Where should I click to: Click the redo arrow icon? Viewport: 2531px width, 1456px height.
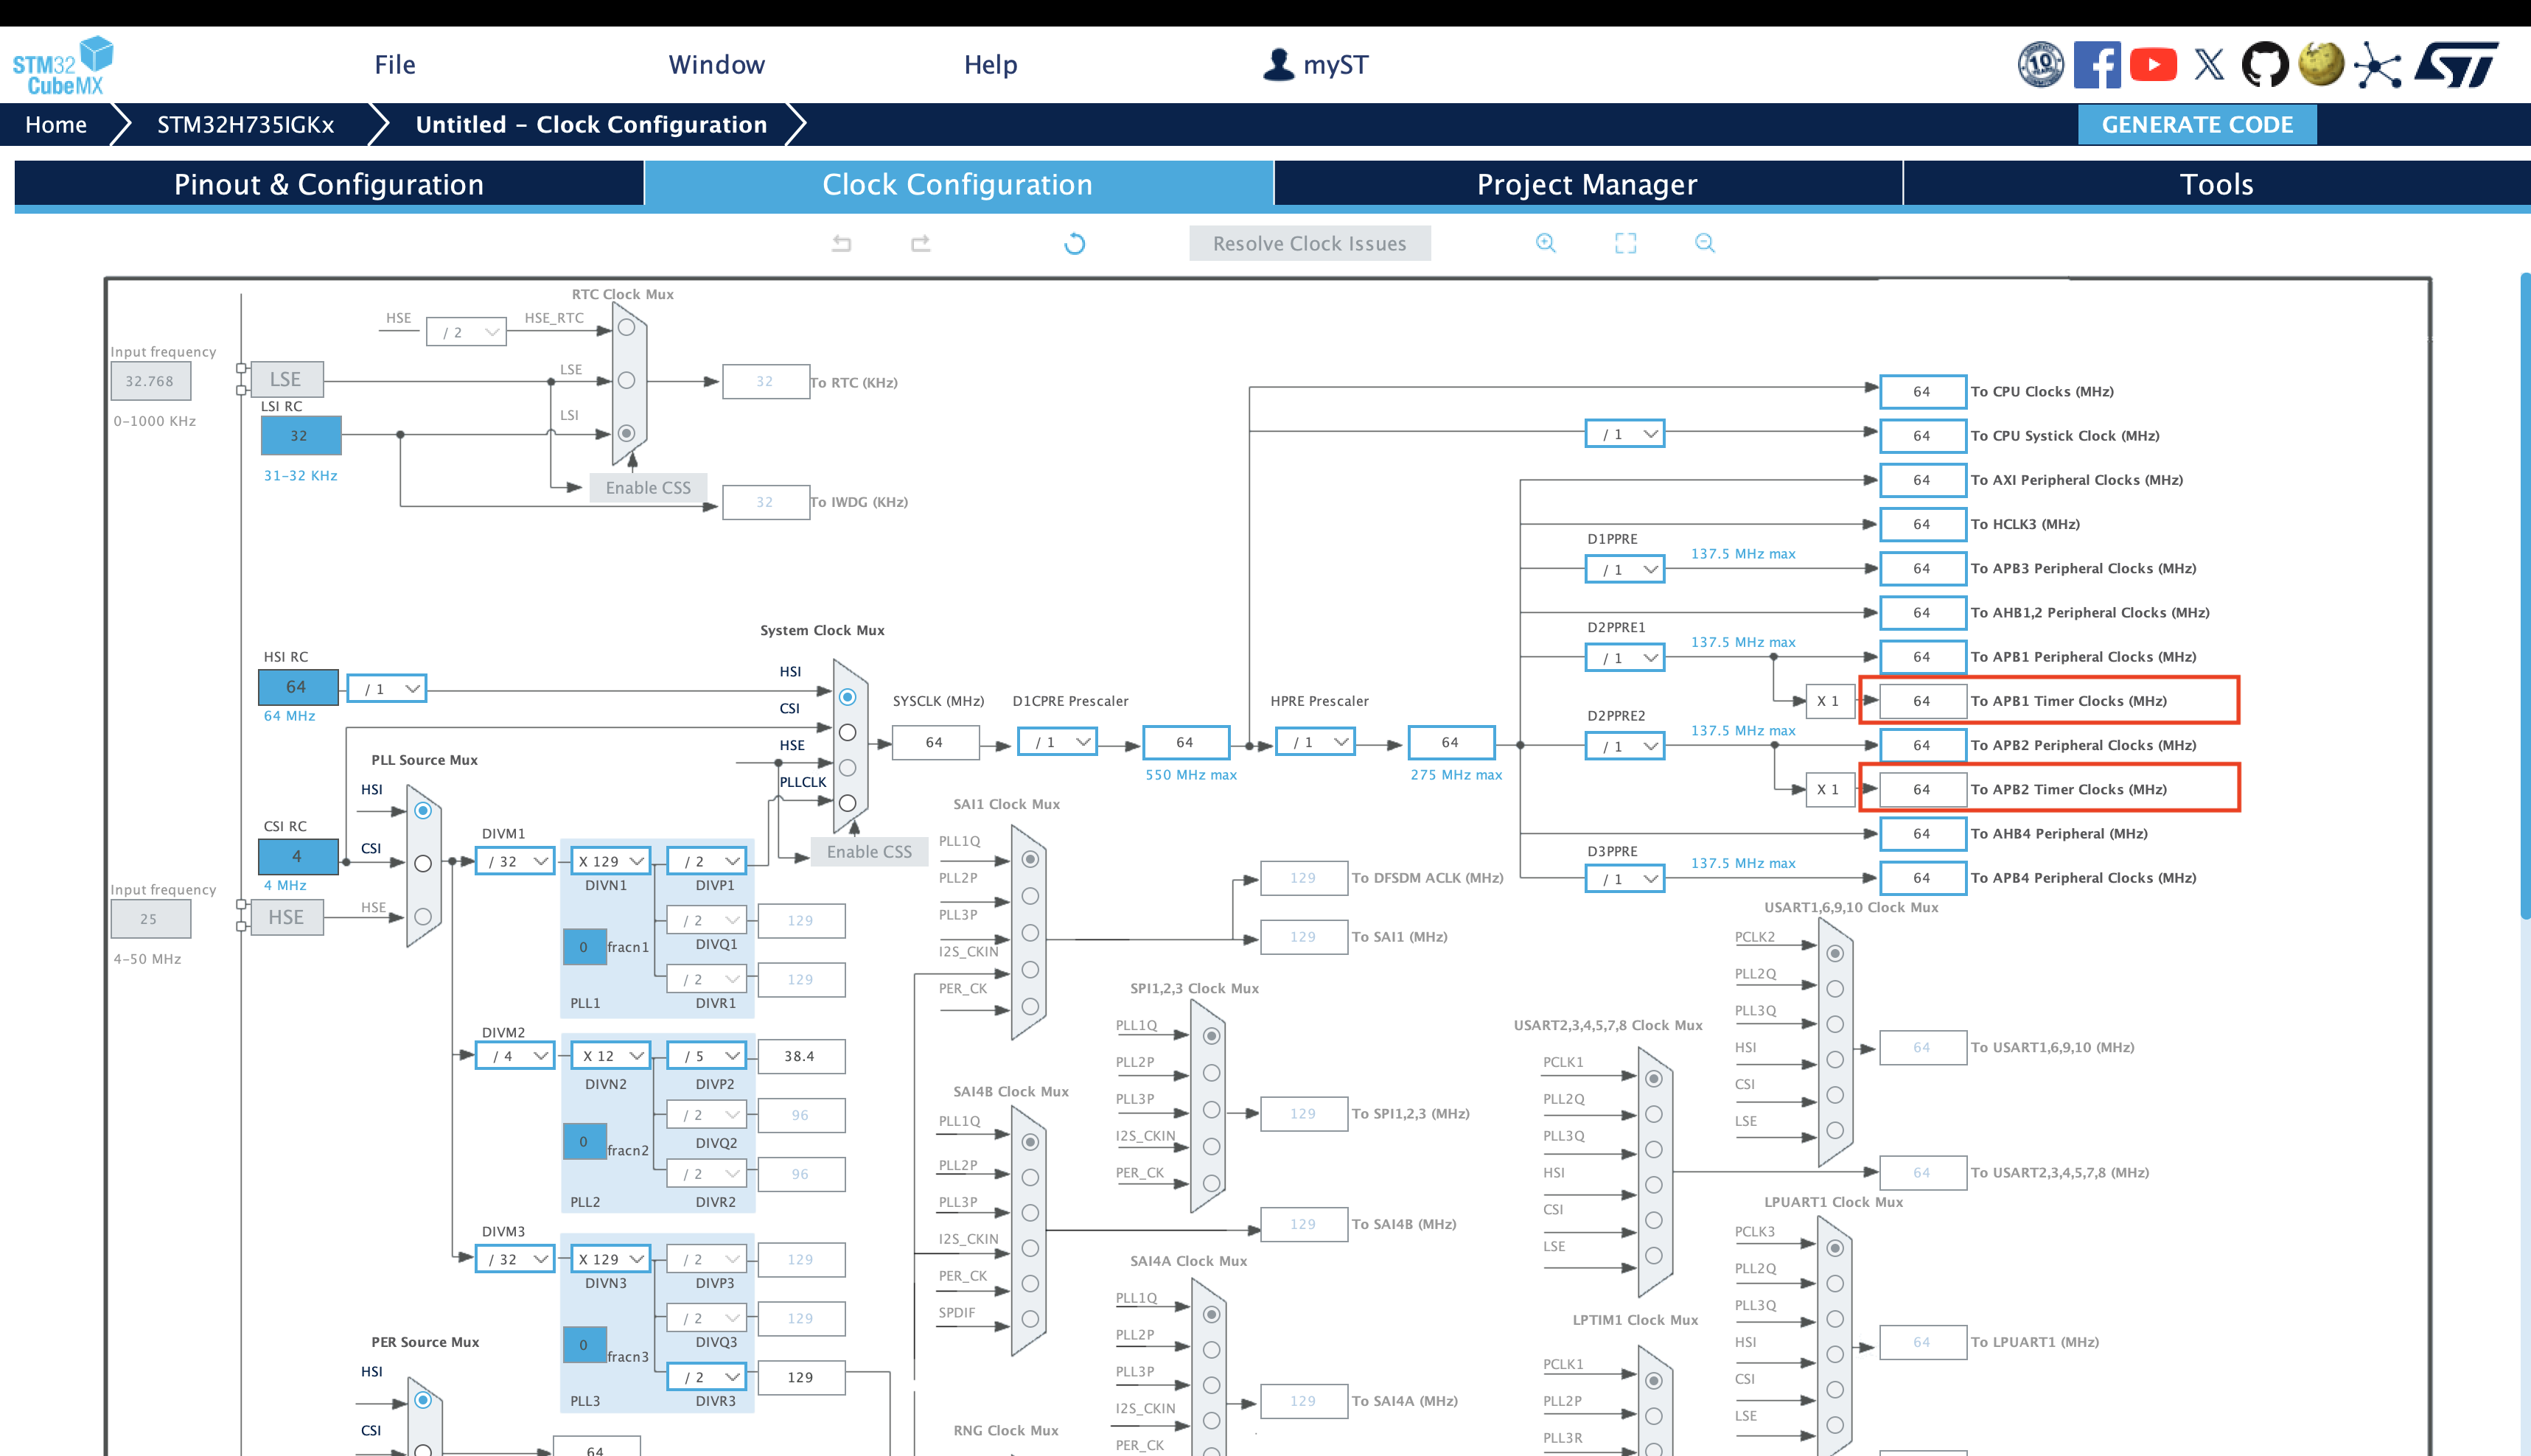coord(921,243)
